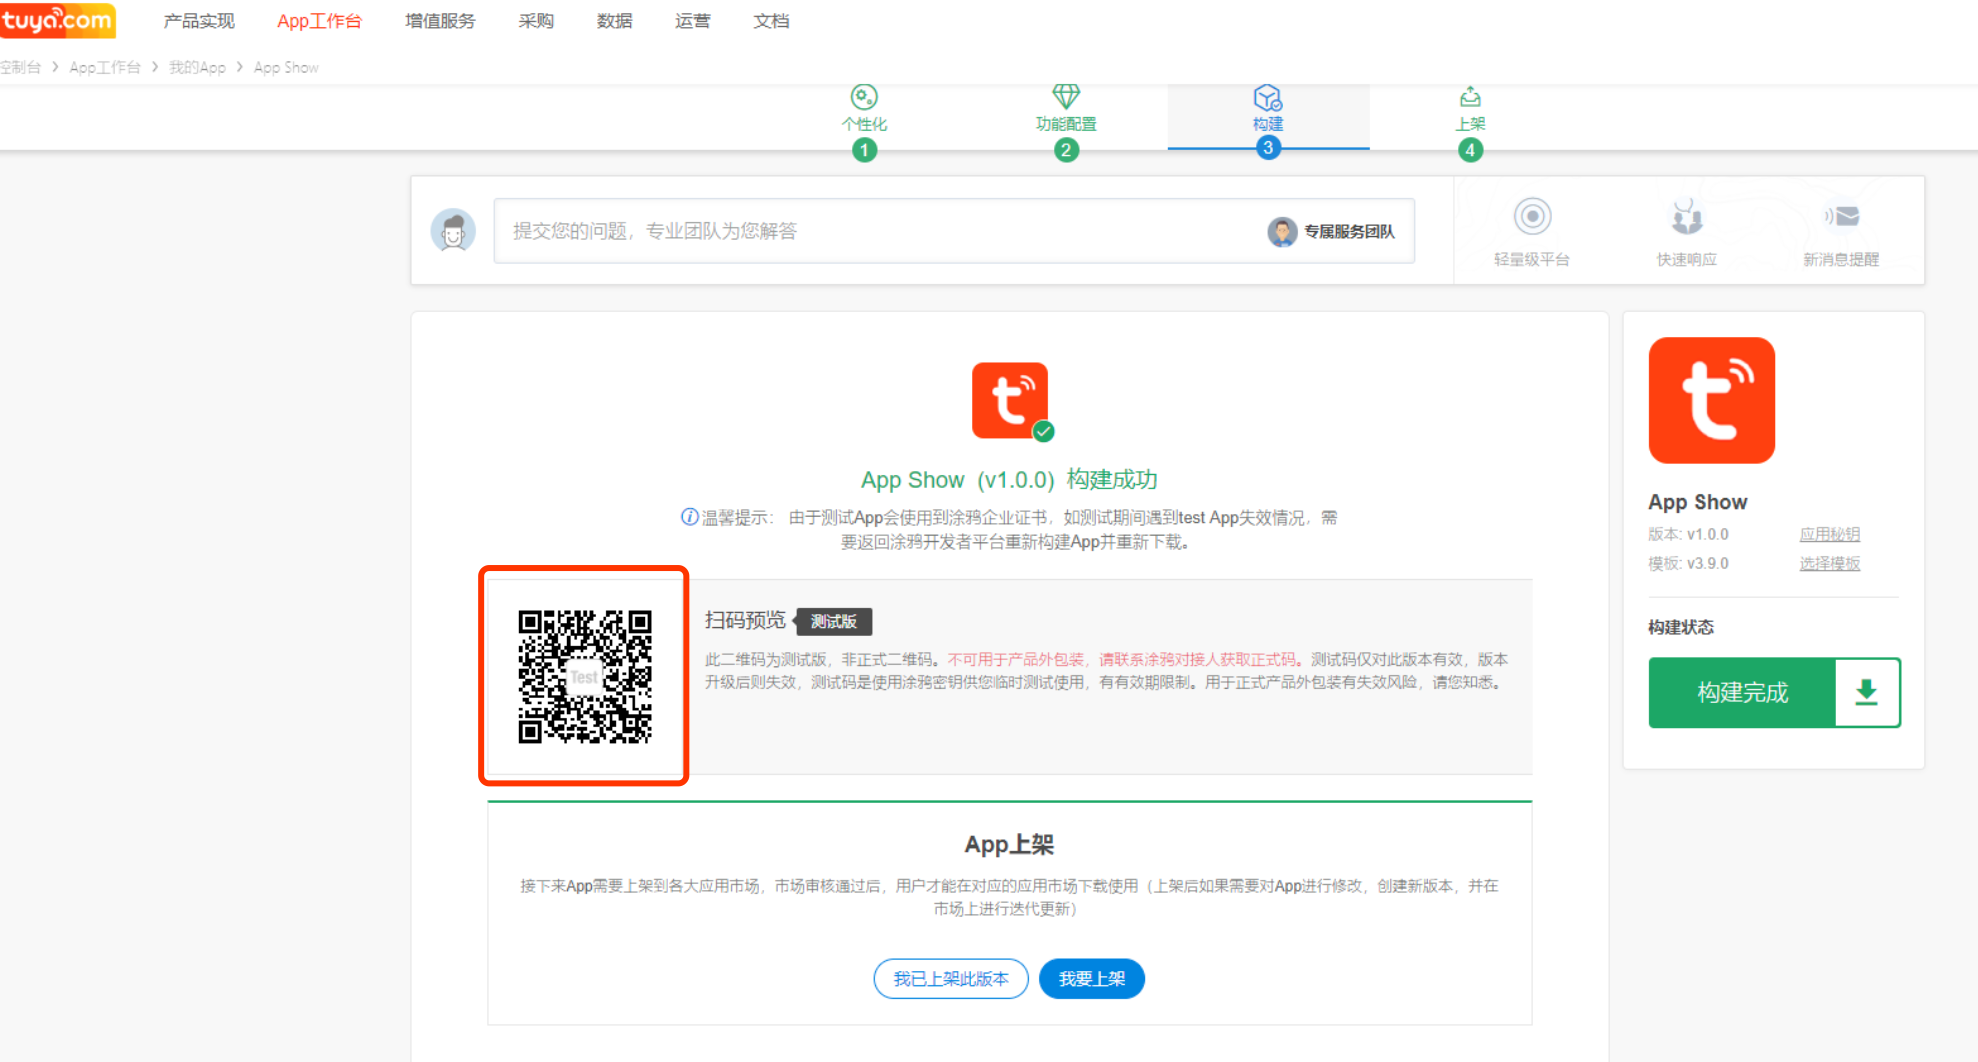Screen dimensions: 1978x1062
Task: Click the 新消息提醒 envelope icon
Action: tap(1842, 216)
